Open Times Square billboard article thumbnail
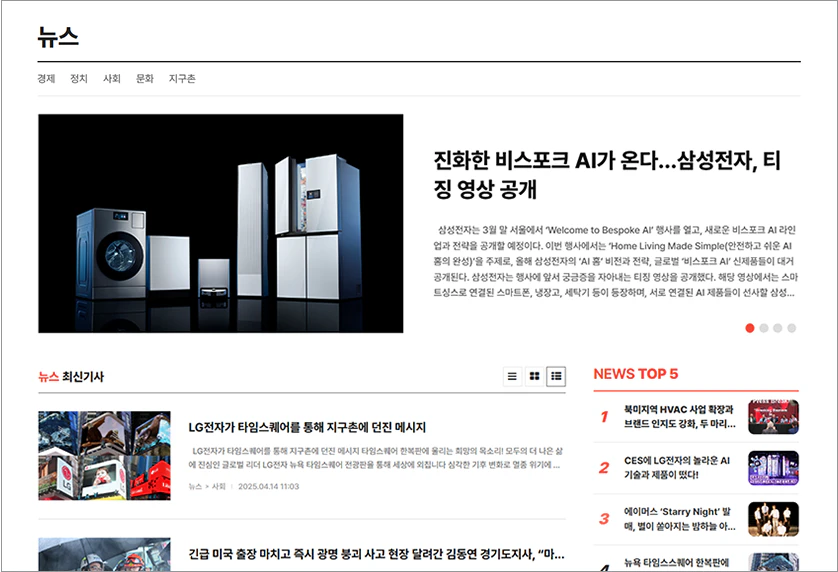 click(105, 455)
